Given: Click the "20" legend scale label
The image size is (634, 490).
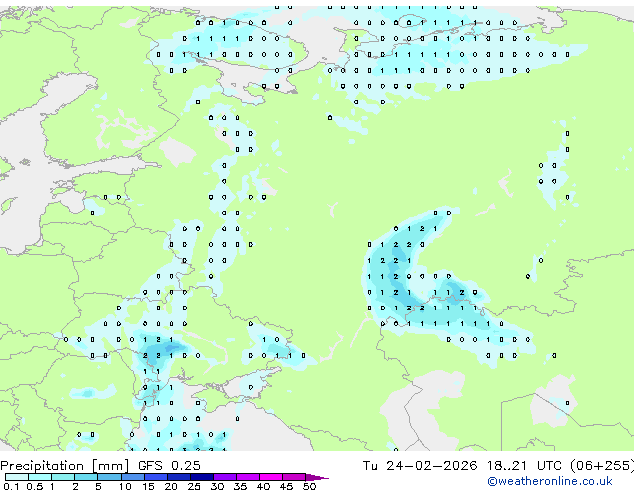Looking at the screenshot, I should click(171, 486).
